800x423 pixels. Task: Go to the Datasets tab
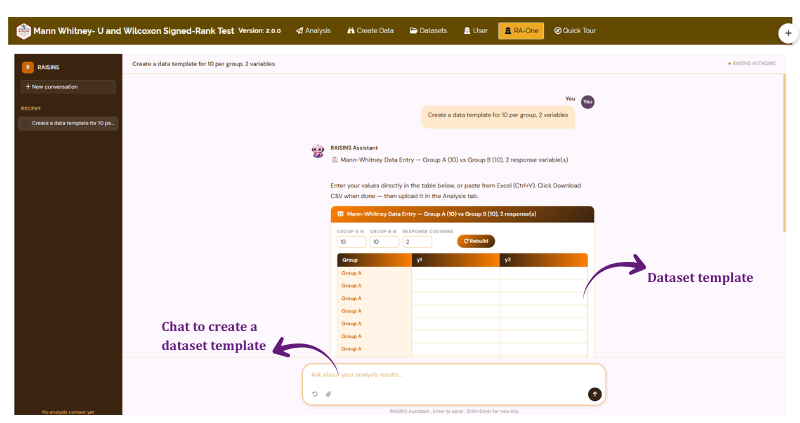429,31
